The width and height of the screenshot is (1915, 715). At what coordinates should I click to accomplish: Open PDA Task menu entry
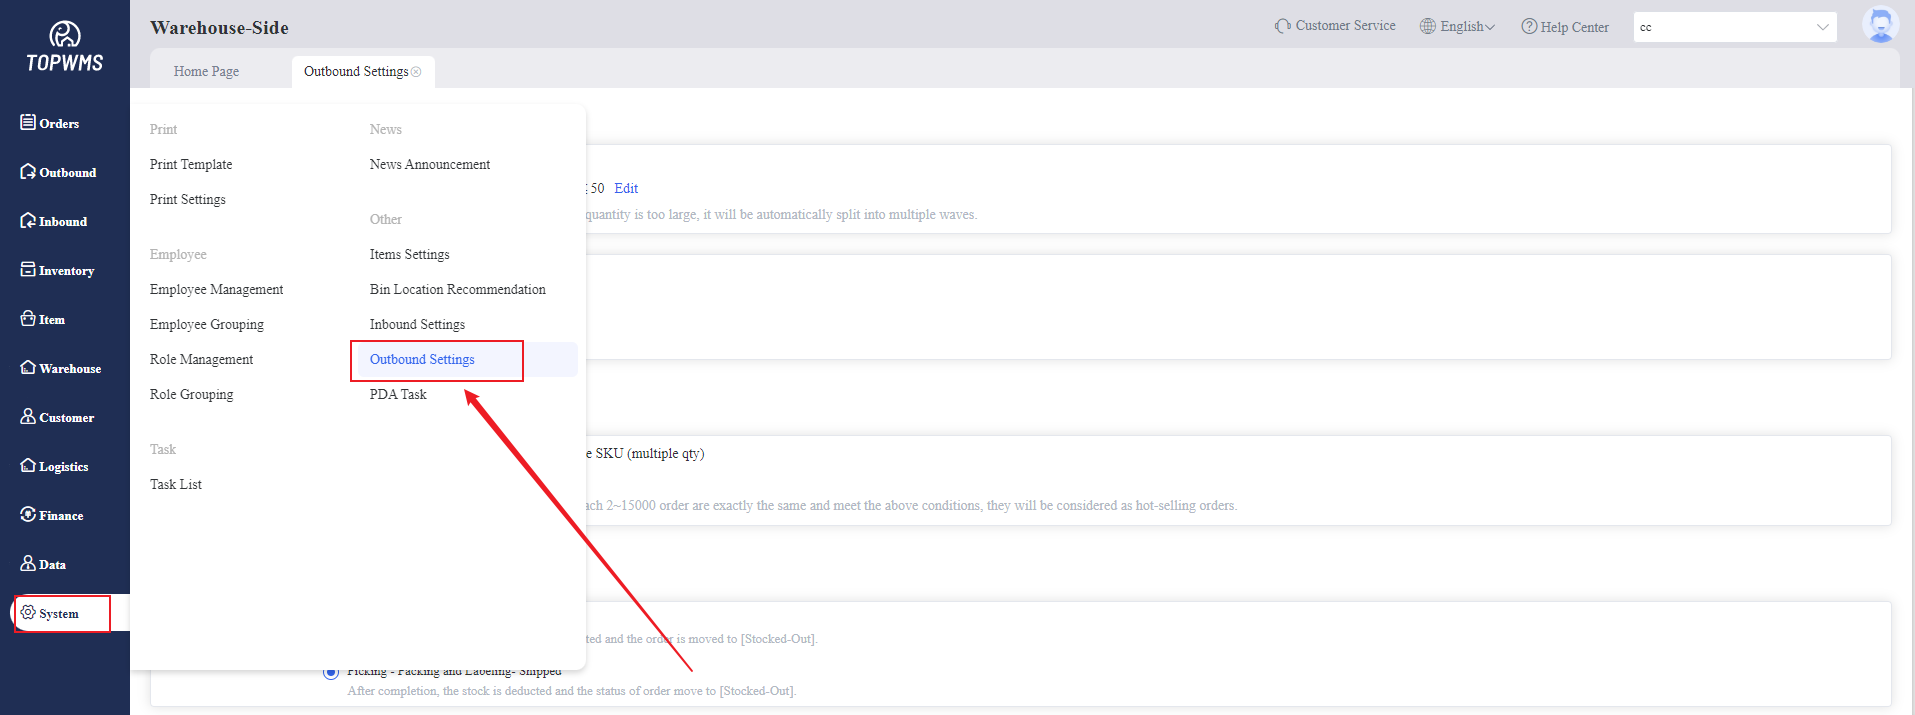[x=398, y=395]
